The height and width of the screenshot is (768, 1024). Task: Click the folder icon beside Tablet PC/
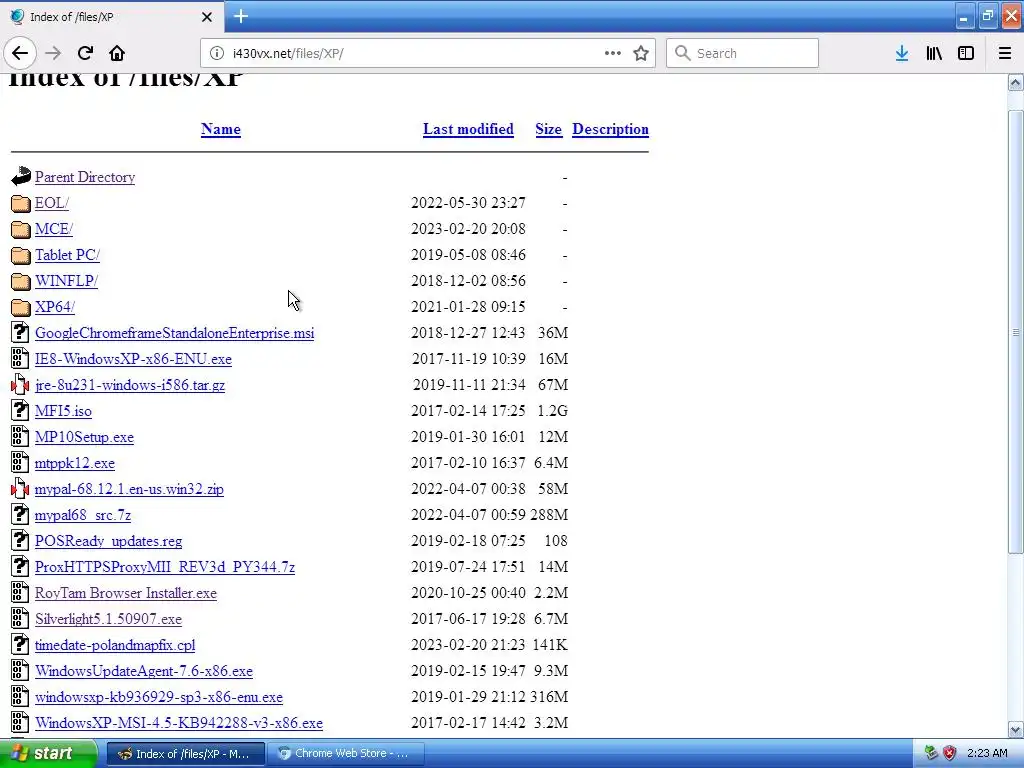[21, 255]
